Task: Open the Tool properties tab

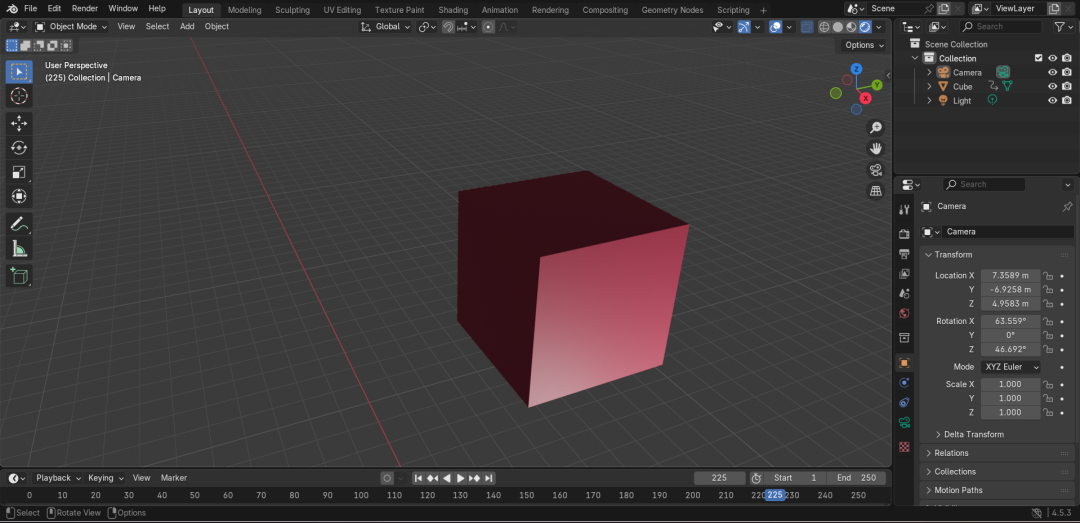Action: pyautogui.click(x=904, y=209)
